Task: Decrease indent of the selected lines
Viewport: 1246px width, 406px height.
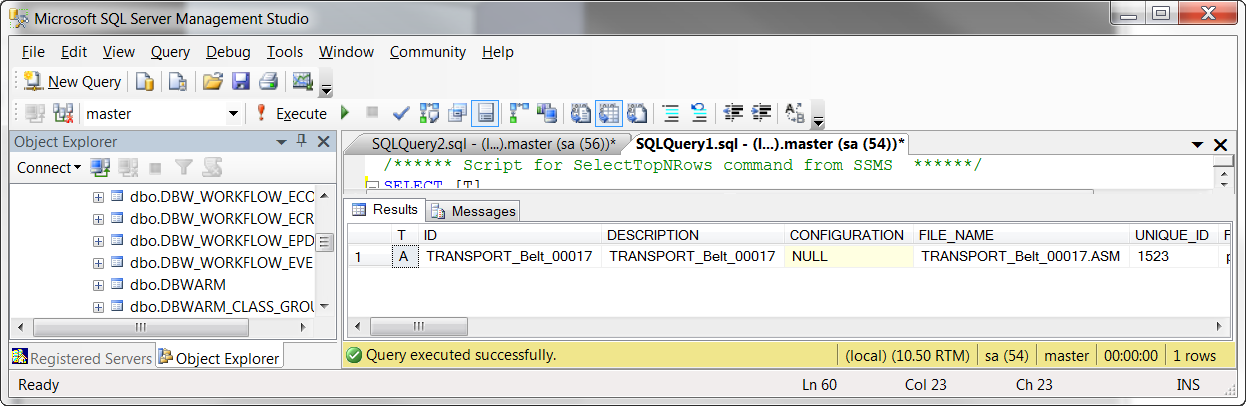Action: click(734, 113)
